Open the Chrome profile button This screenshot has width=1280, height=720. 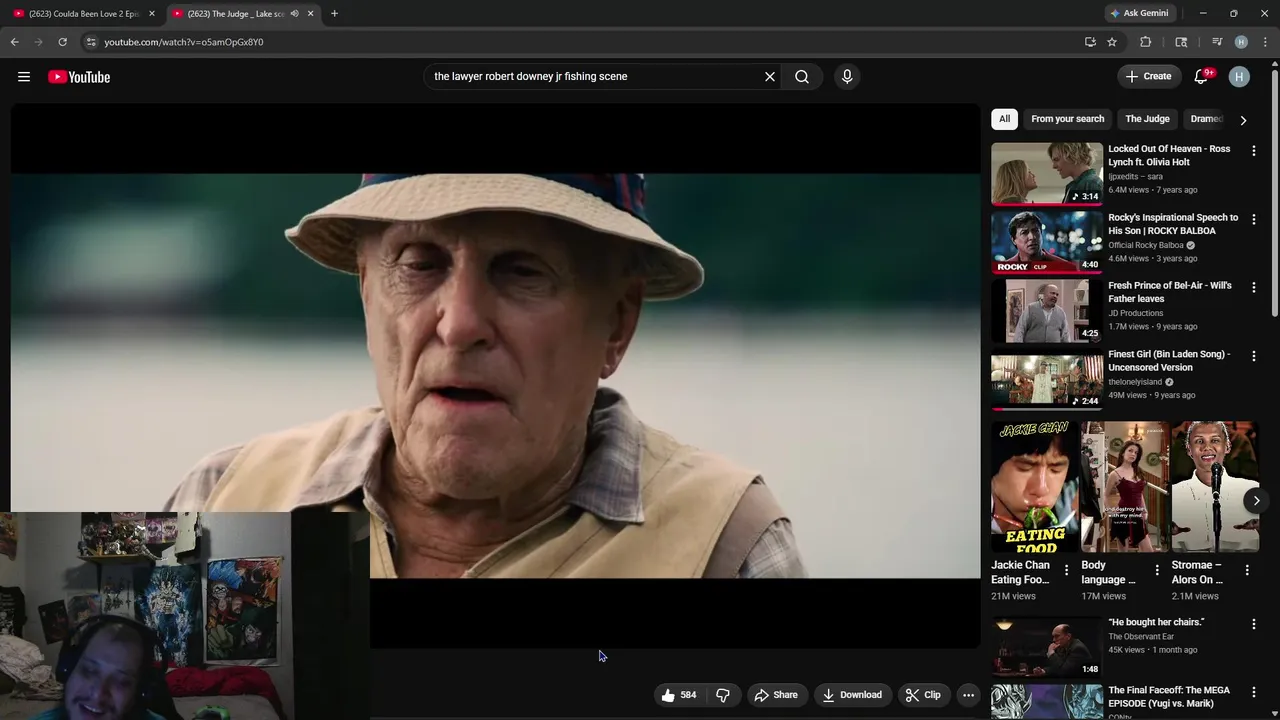(x=1241, y=42)
